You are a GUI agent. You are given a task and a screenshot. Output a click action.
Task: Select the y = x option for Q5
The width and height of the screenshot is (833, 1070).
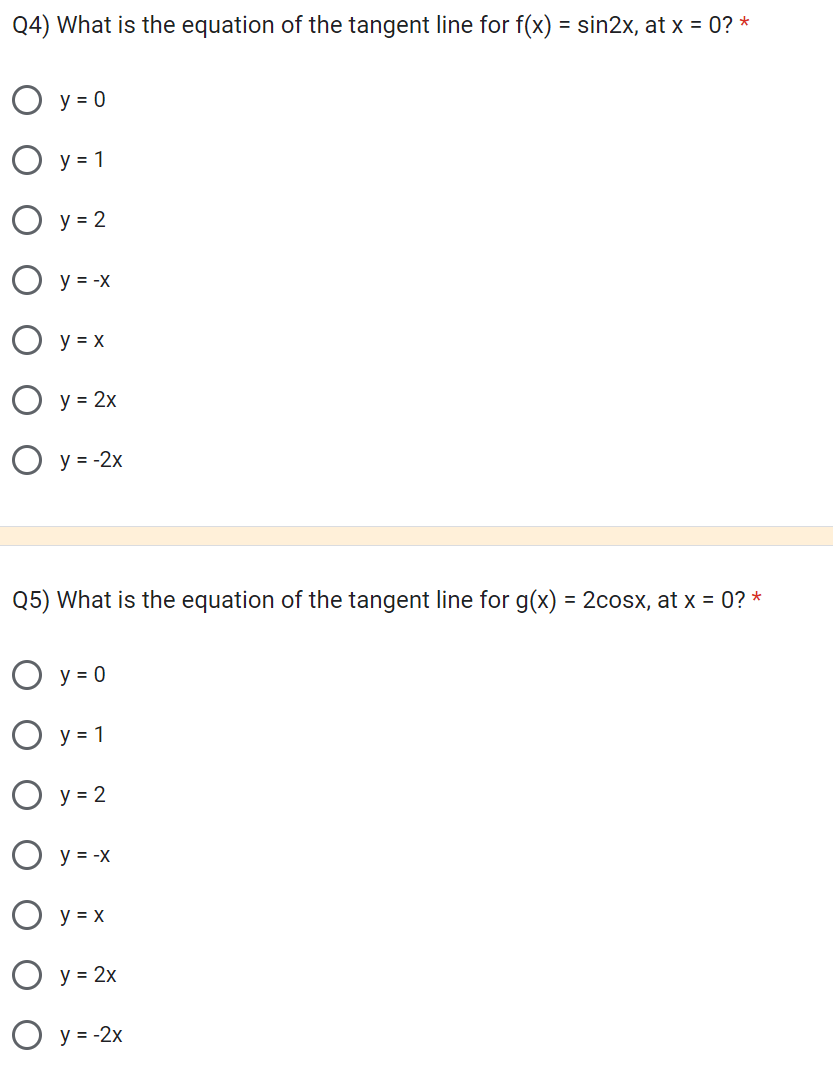point(27,915)
